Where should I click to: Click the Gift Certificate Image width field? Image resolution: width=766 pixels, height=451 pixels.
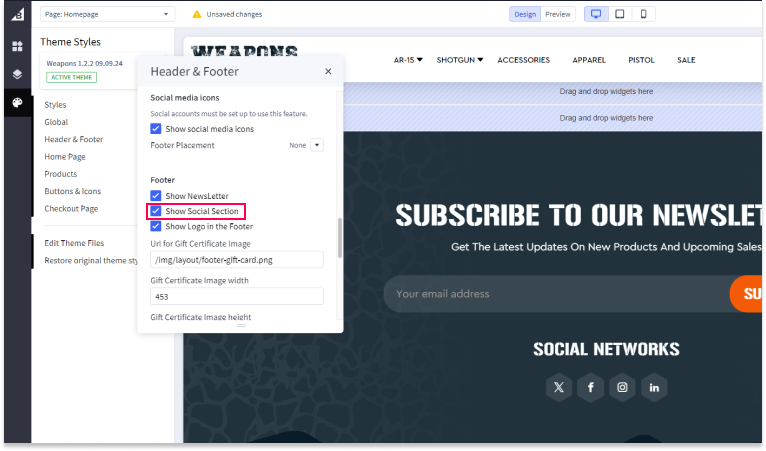237,296
